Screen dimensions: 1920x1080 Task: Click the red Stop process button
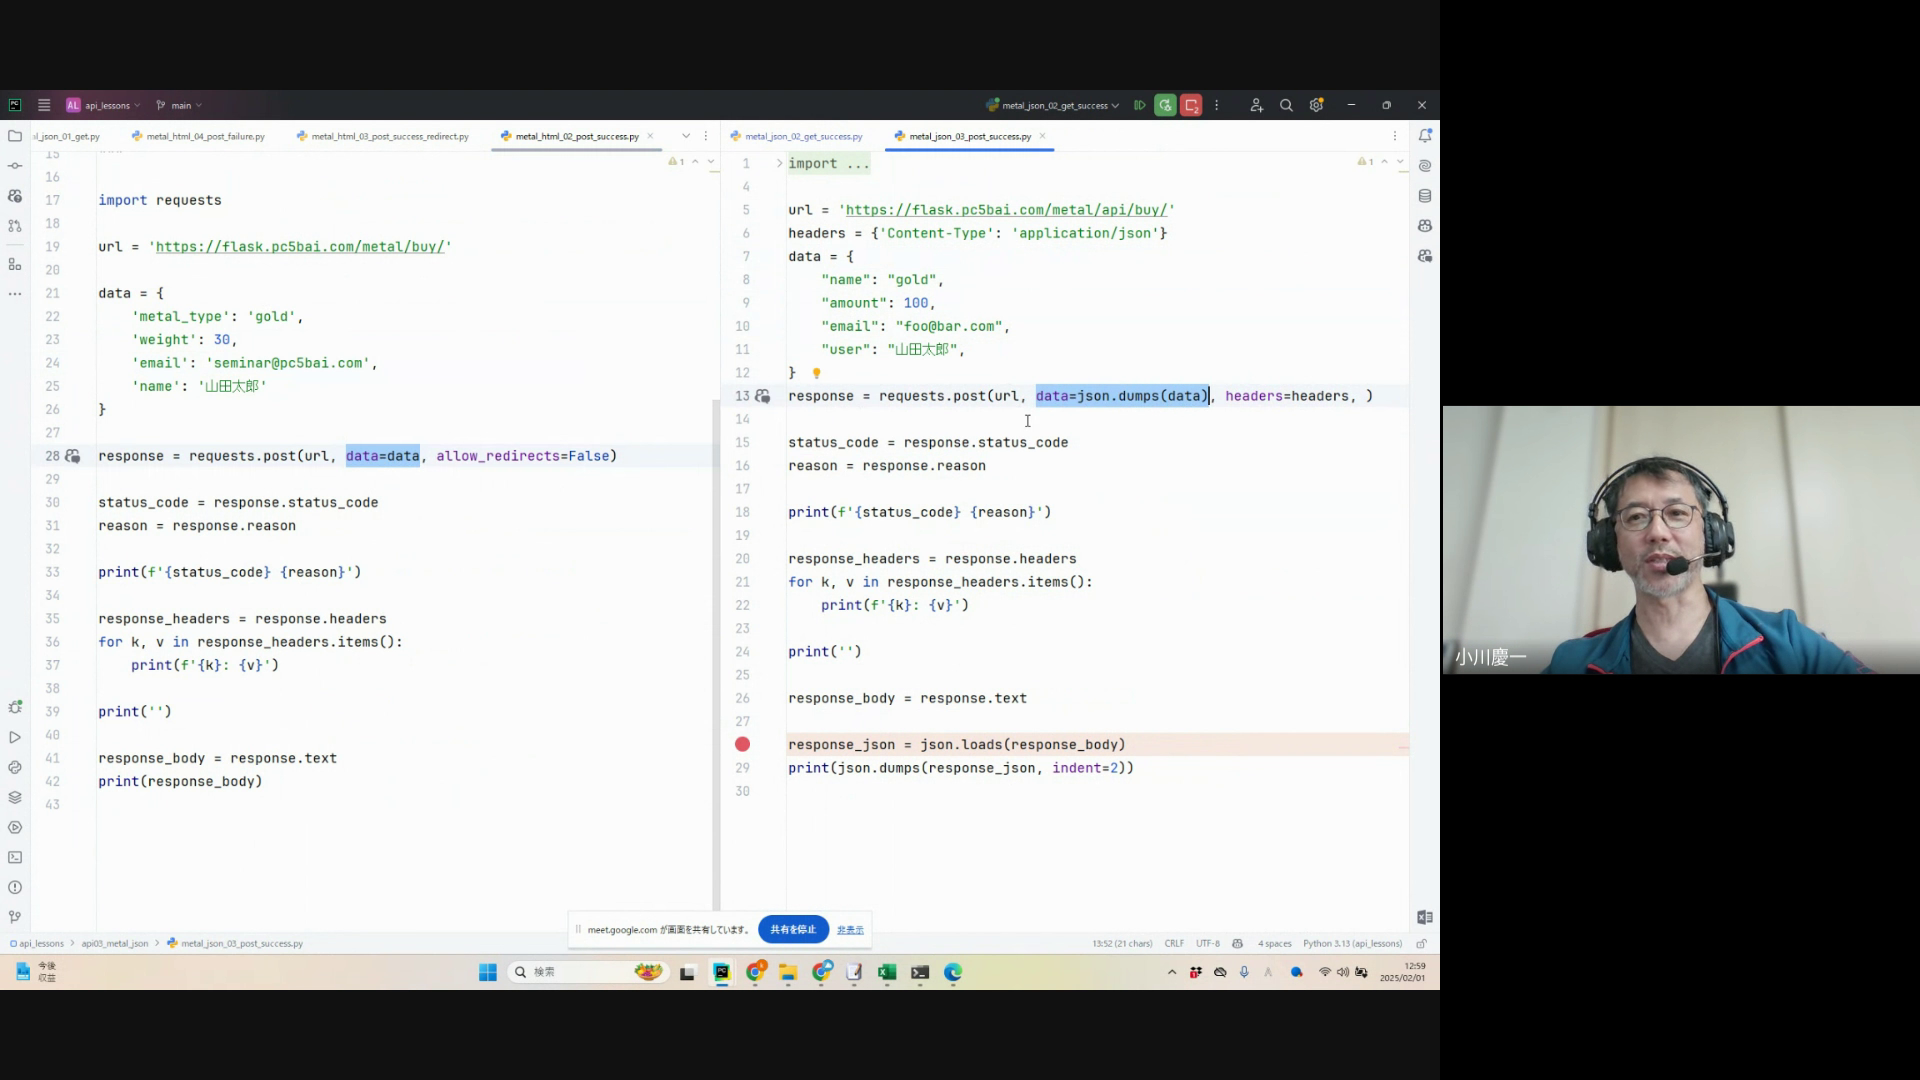pos(1191,105)
